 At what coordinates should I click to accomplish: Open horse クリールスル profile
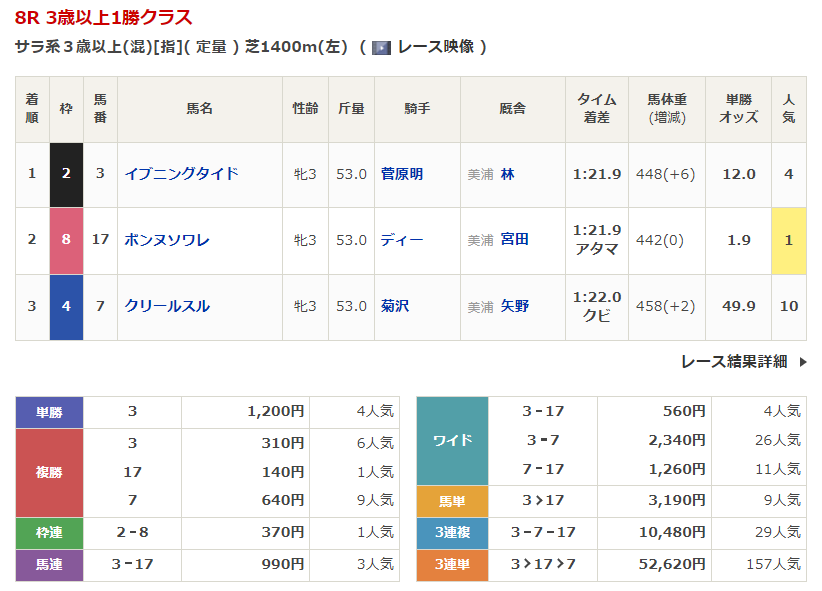[167, 306]
